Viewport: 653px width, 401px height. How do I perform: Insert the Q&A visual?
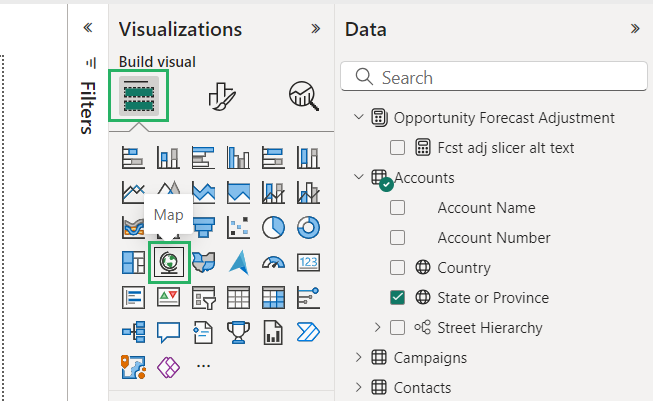[168, 331]
